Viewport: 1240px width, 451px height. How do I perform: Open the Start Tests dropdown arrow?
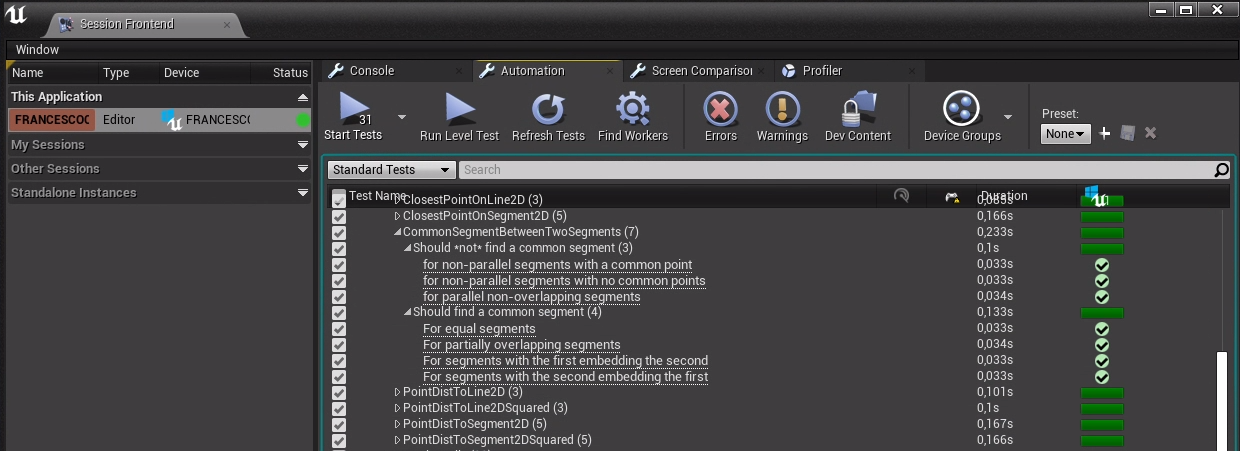[x=402, y=117]
